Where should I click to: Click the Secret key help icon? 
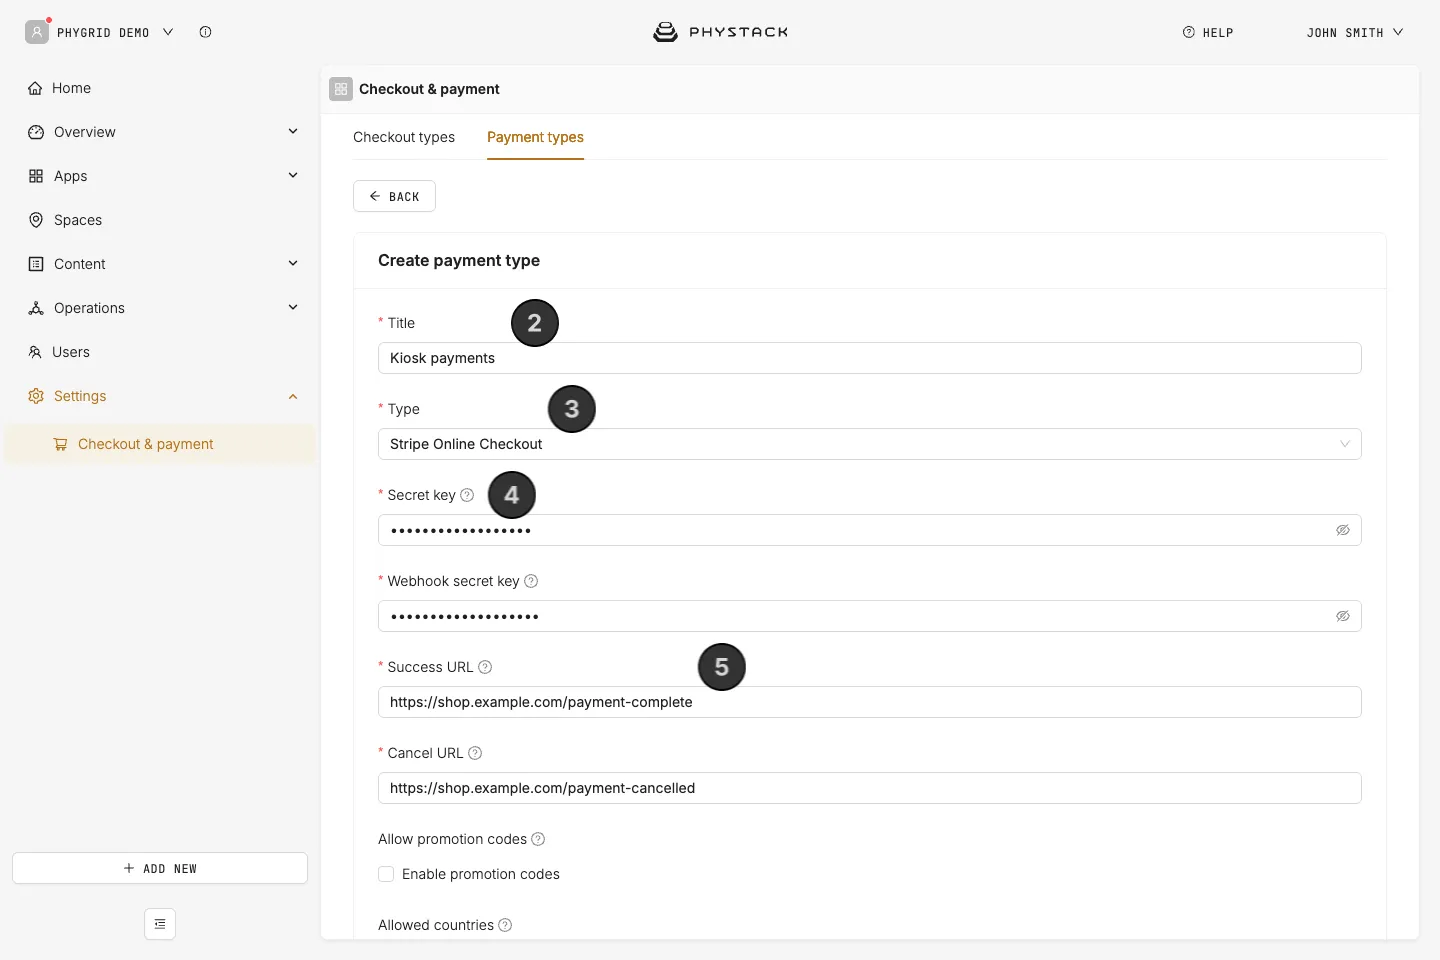467,495
